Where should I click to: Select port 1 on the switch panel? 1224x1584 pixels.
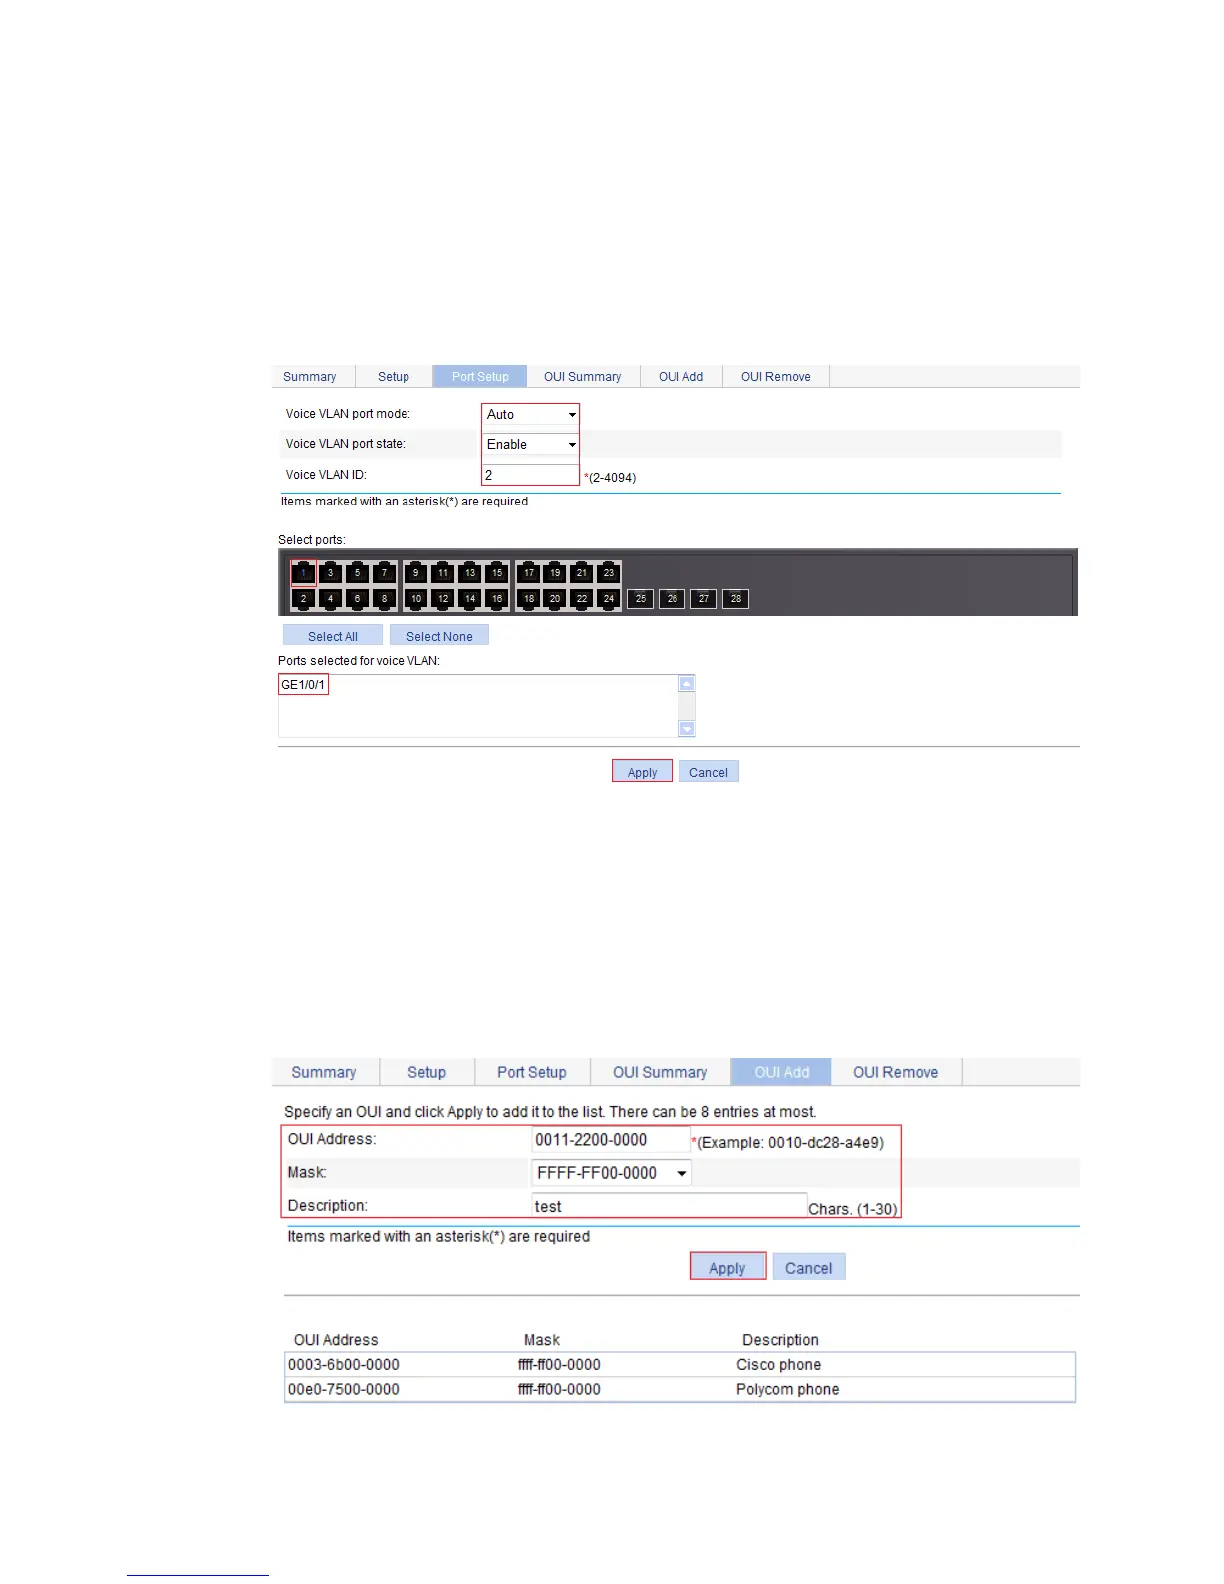point(303,573)
